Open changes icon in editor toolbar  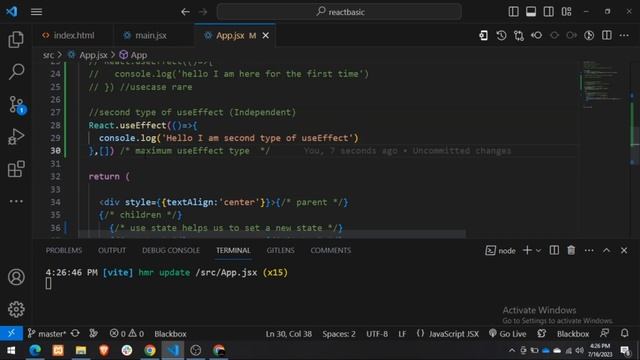click(484, 36)
